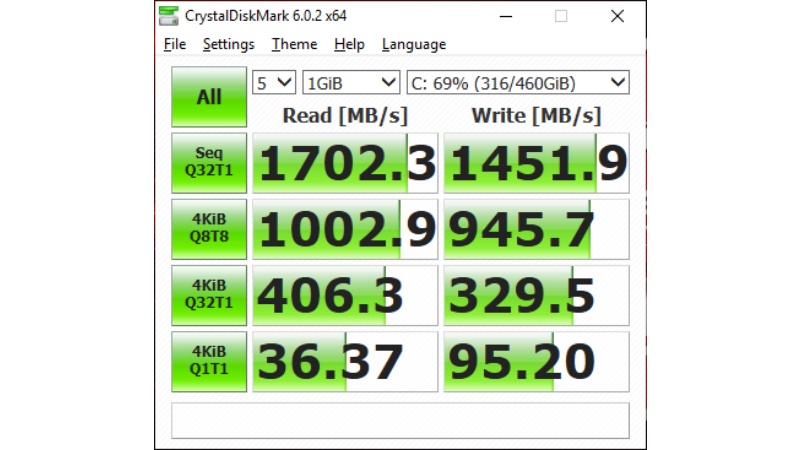Open the Language menu
This screenshot has height=450, width=800.
pyautogui.click(x=414, y=44)
